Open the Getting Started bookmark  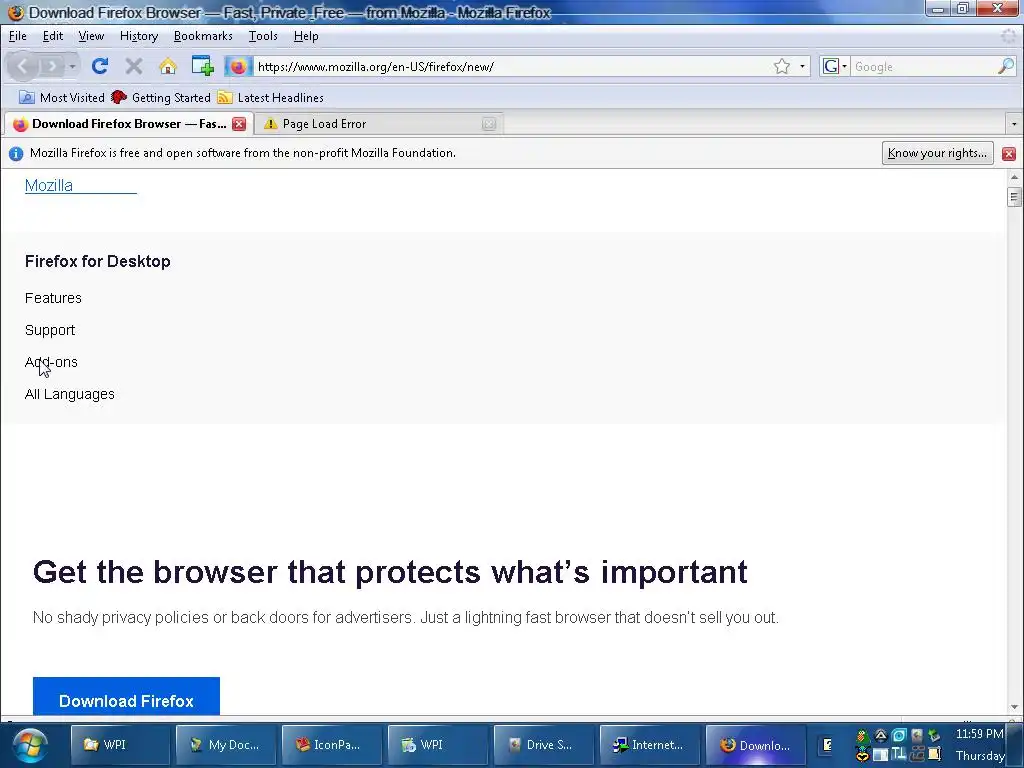coord(161,97)
